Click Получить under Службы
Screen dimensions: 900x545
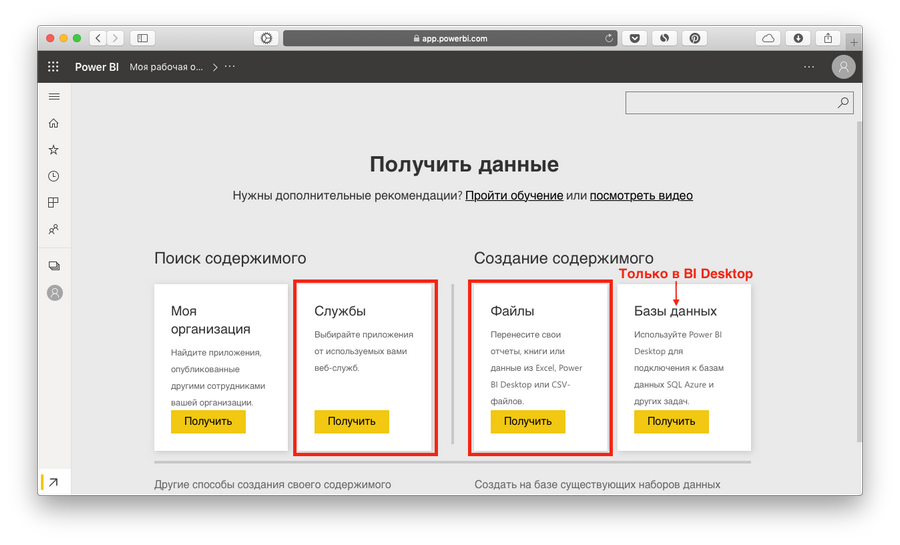click(x=351, y=422)
